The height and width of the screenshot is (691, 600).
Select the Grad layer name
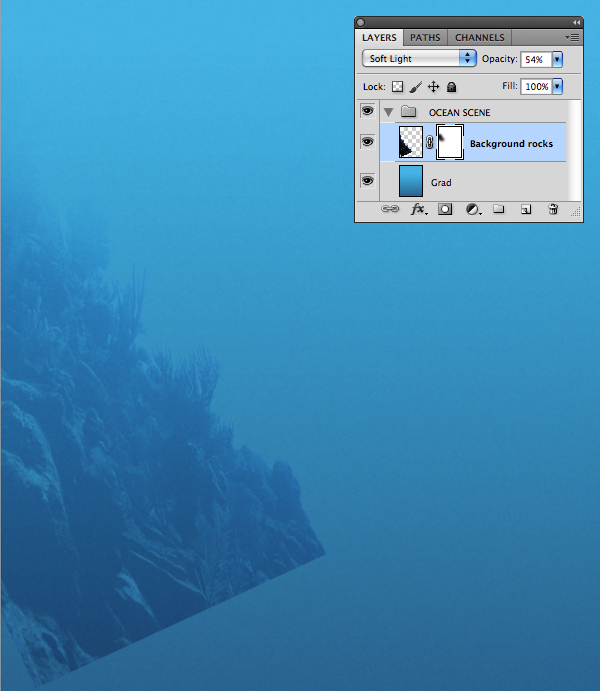click(441, 182)
